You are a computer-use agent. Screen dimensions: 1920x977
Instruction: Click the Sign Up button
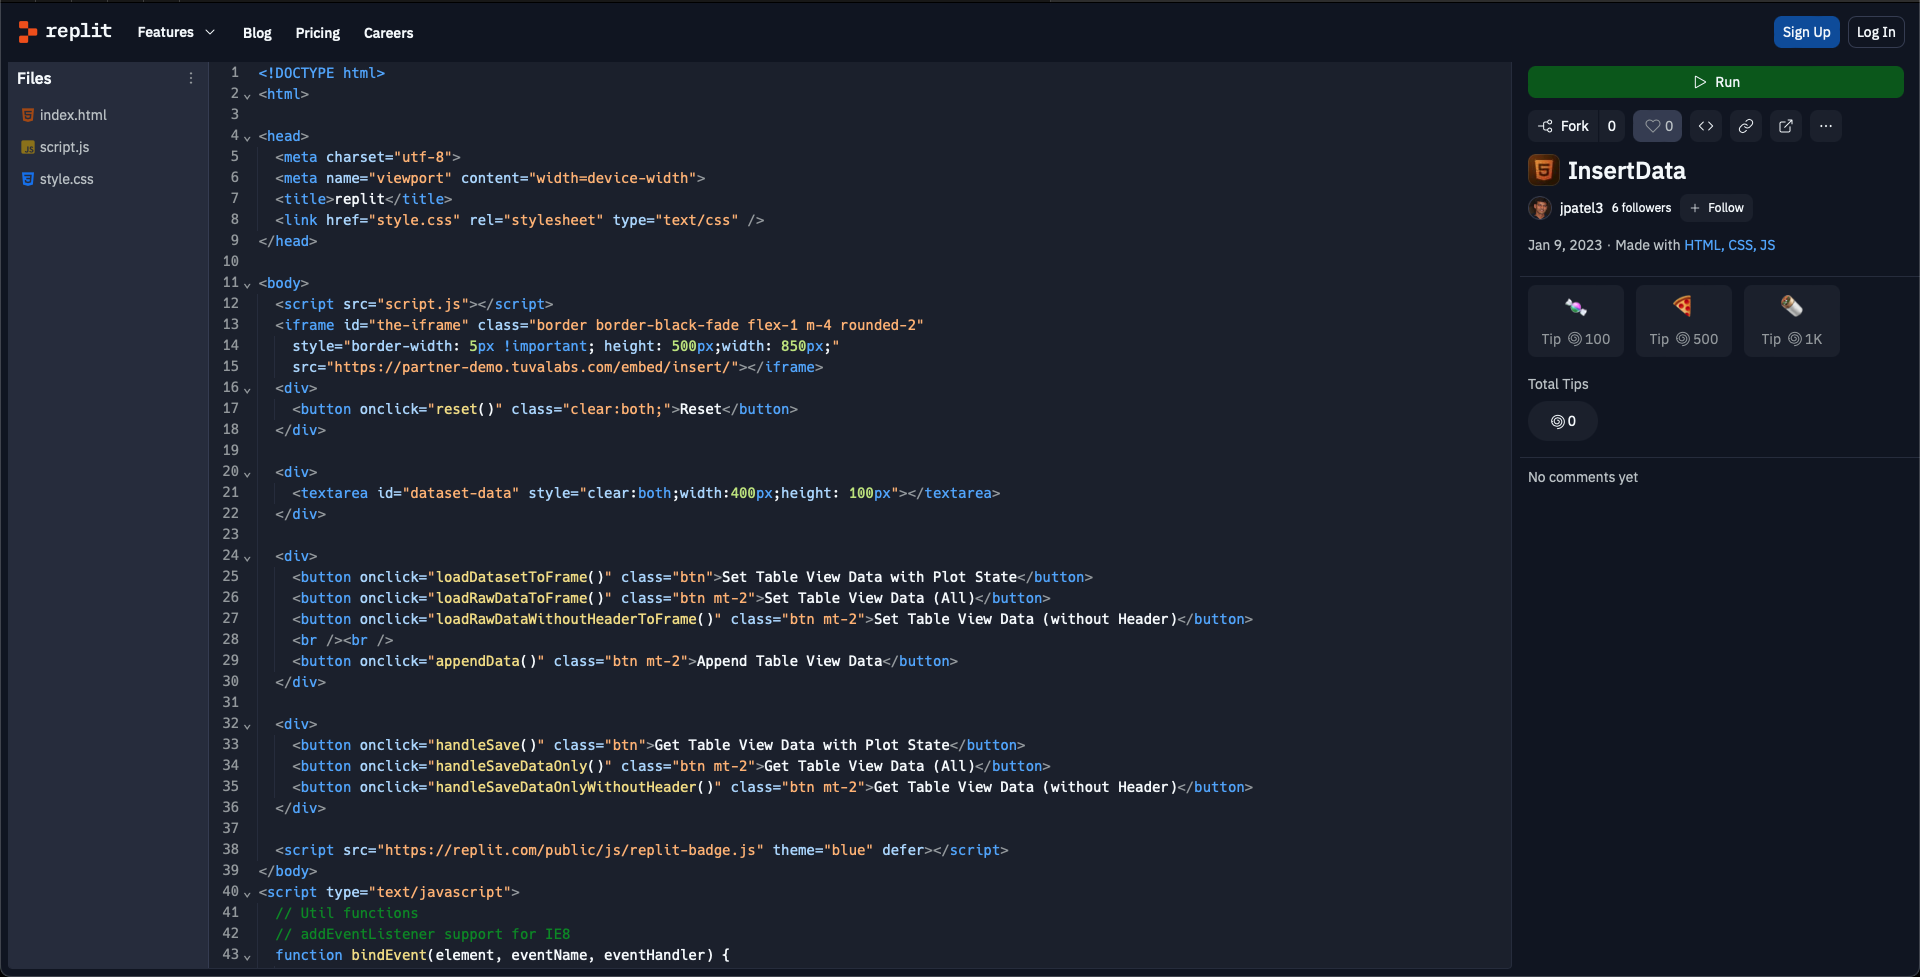tap(1806, 32)
